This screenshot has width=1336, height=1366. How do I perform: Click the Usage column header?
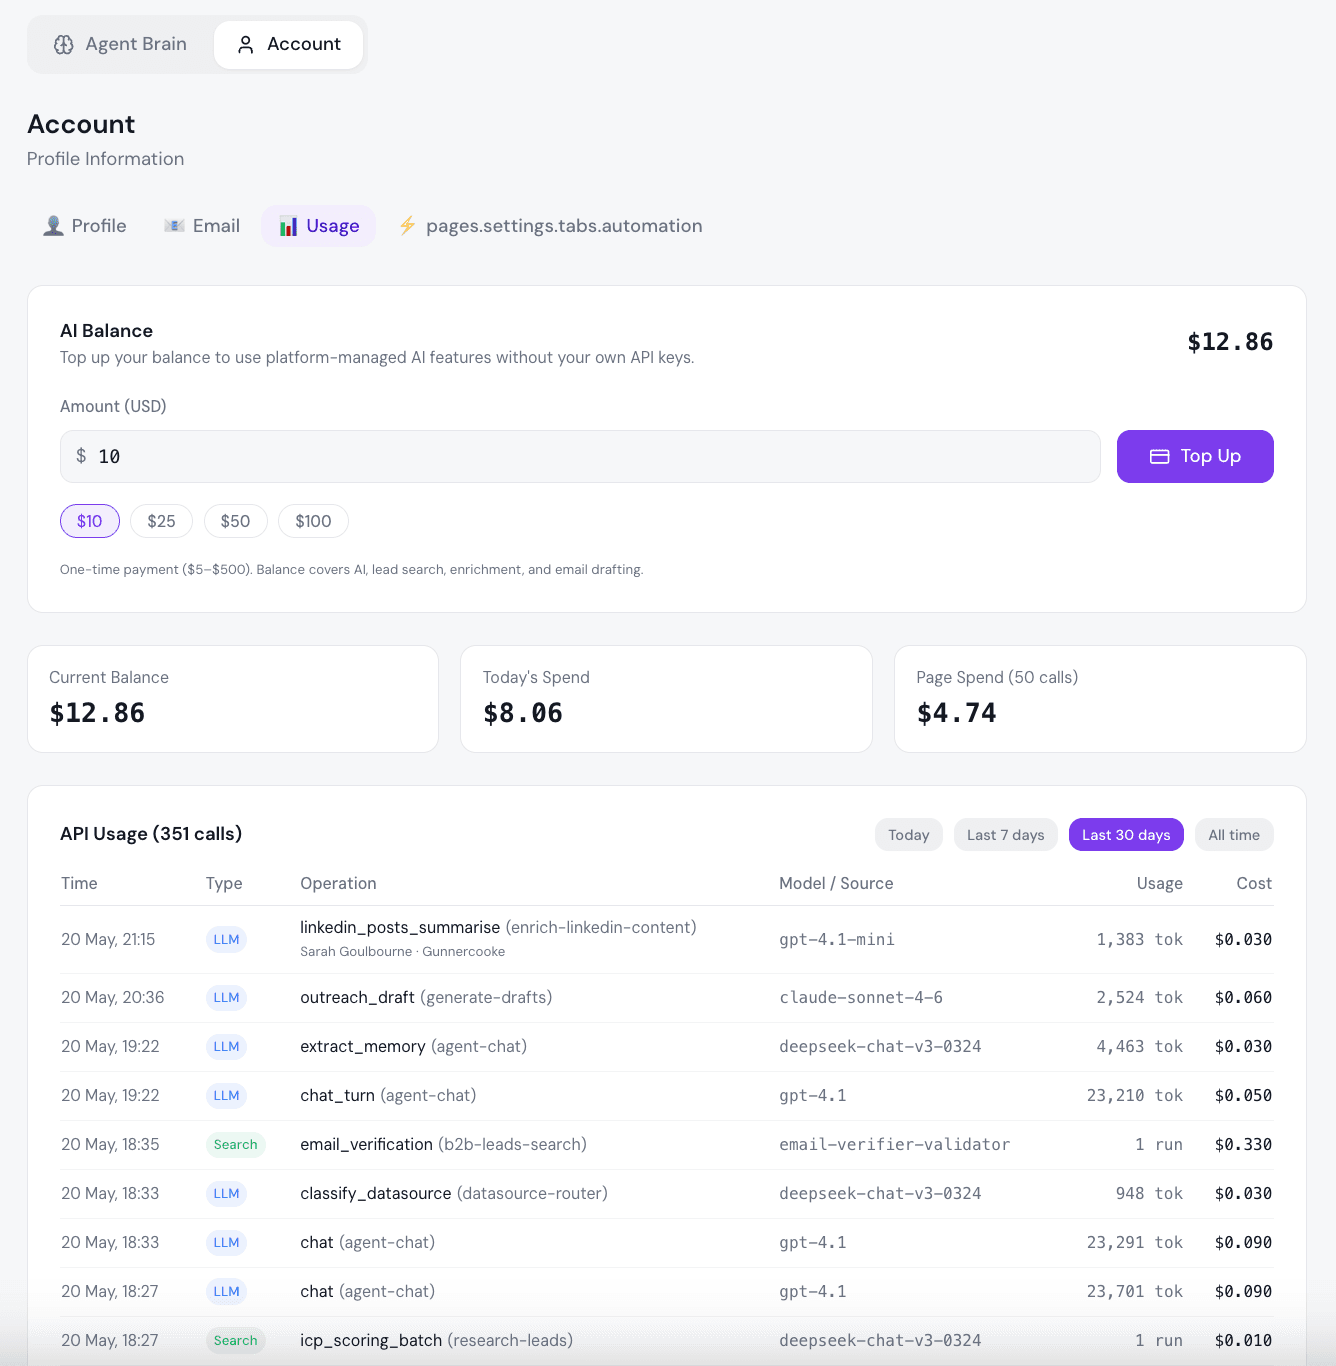pyautogui.click(x=1159, y=883)
